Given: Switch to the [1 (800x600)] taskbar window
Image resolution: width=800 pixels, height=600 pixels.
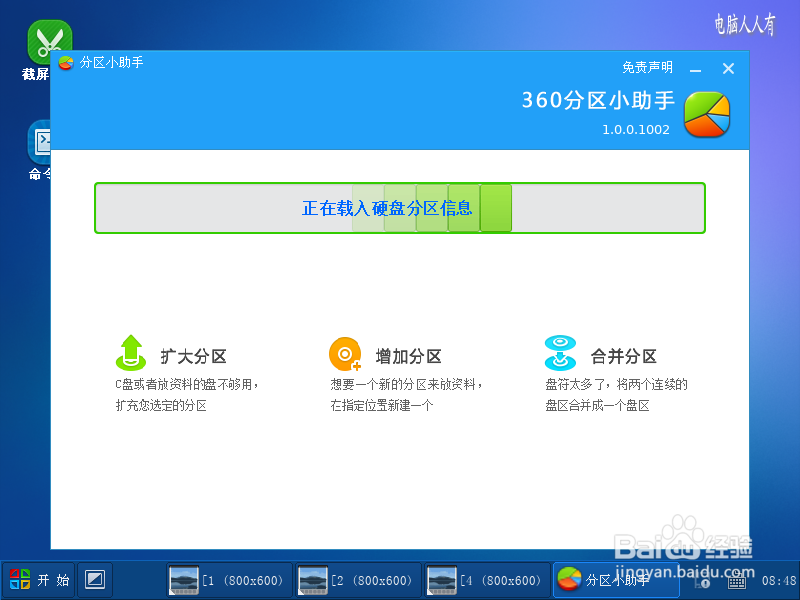Looking at the screenshot, I should pos(227,580).
